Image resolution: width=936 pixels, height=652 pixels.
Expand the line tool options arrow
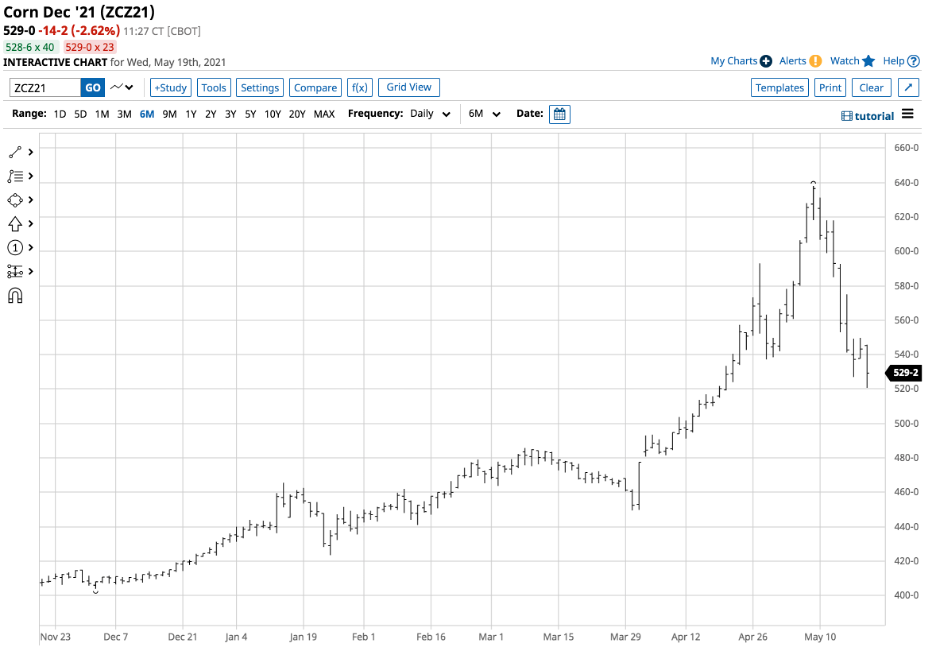(30, 152)
